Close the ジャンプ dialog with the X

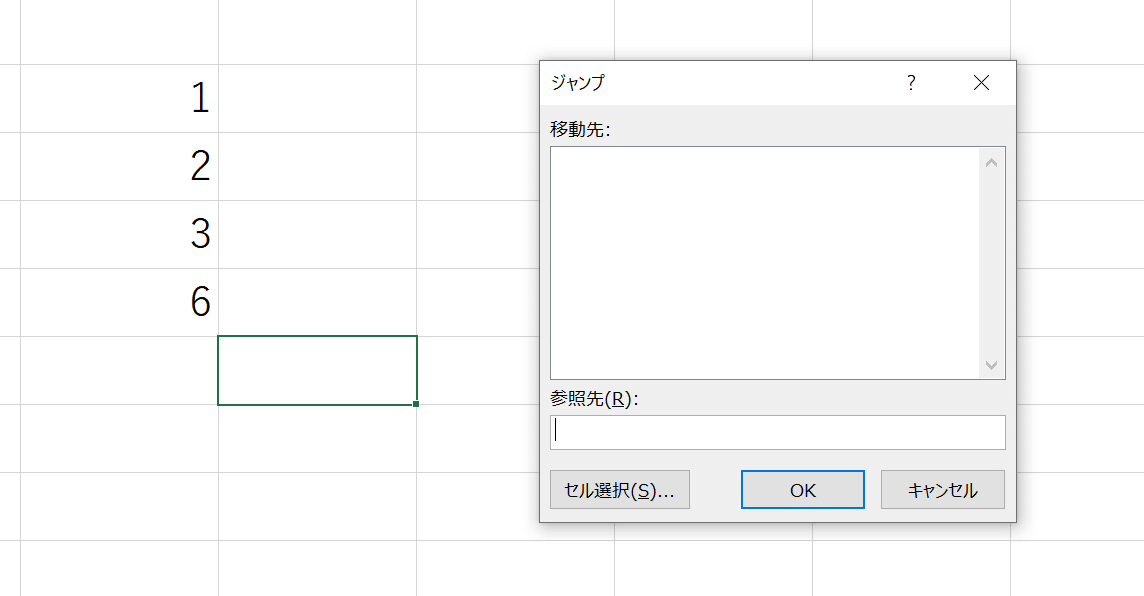point(981,83)
